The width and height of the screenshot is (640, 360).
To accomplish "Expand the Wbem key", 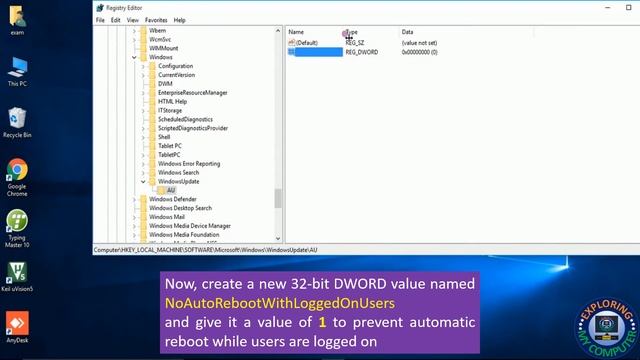I will 134,31.
